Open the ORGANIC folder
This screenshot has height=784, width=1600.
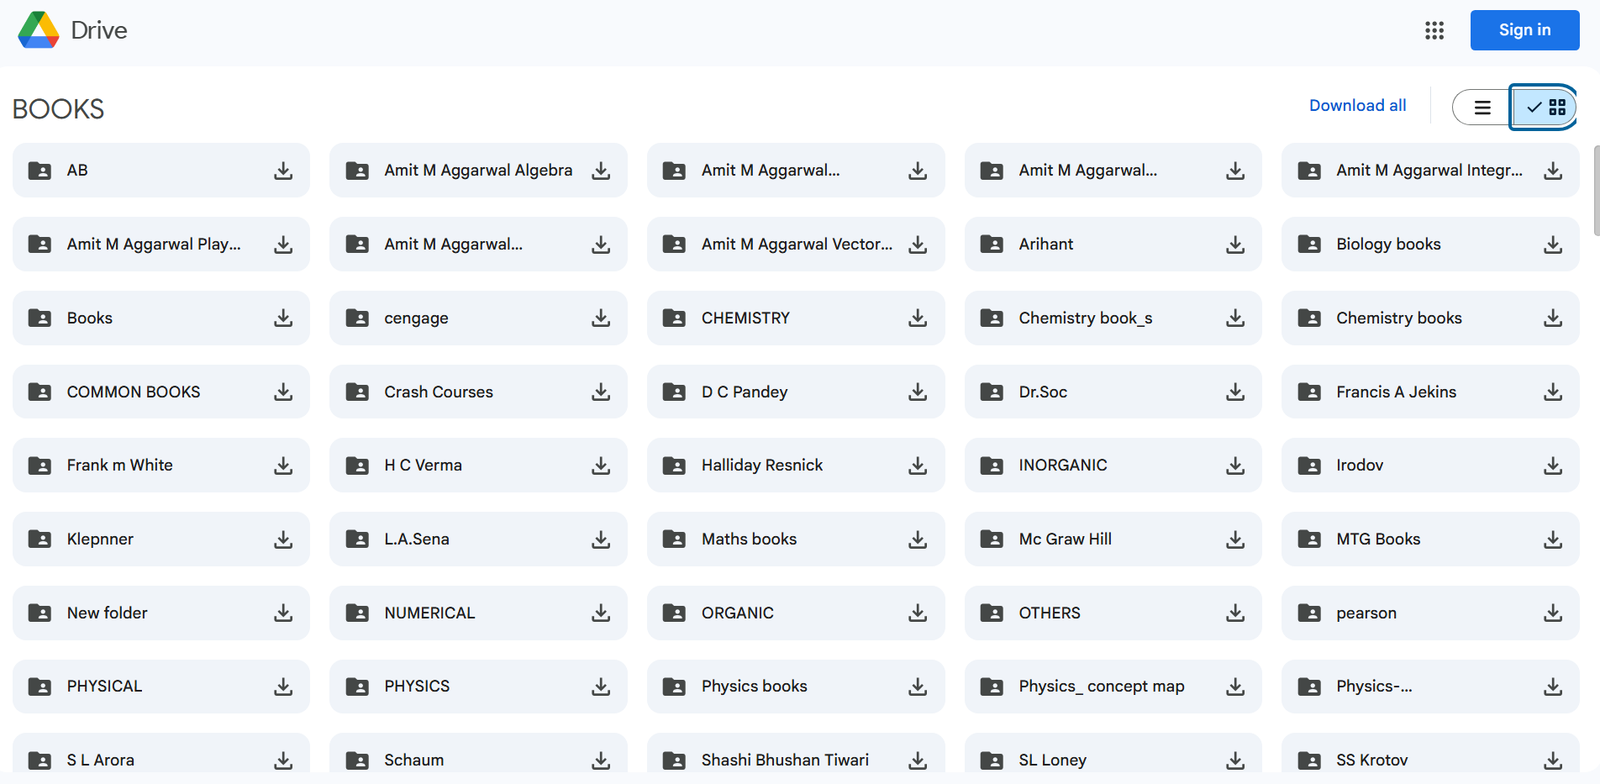(737, 613)
